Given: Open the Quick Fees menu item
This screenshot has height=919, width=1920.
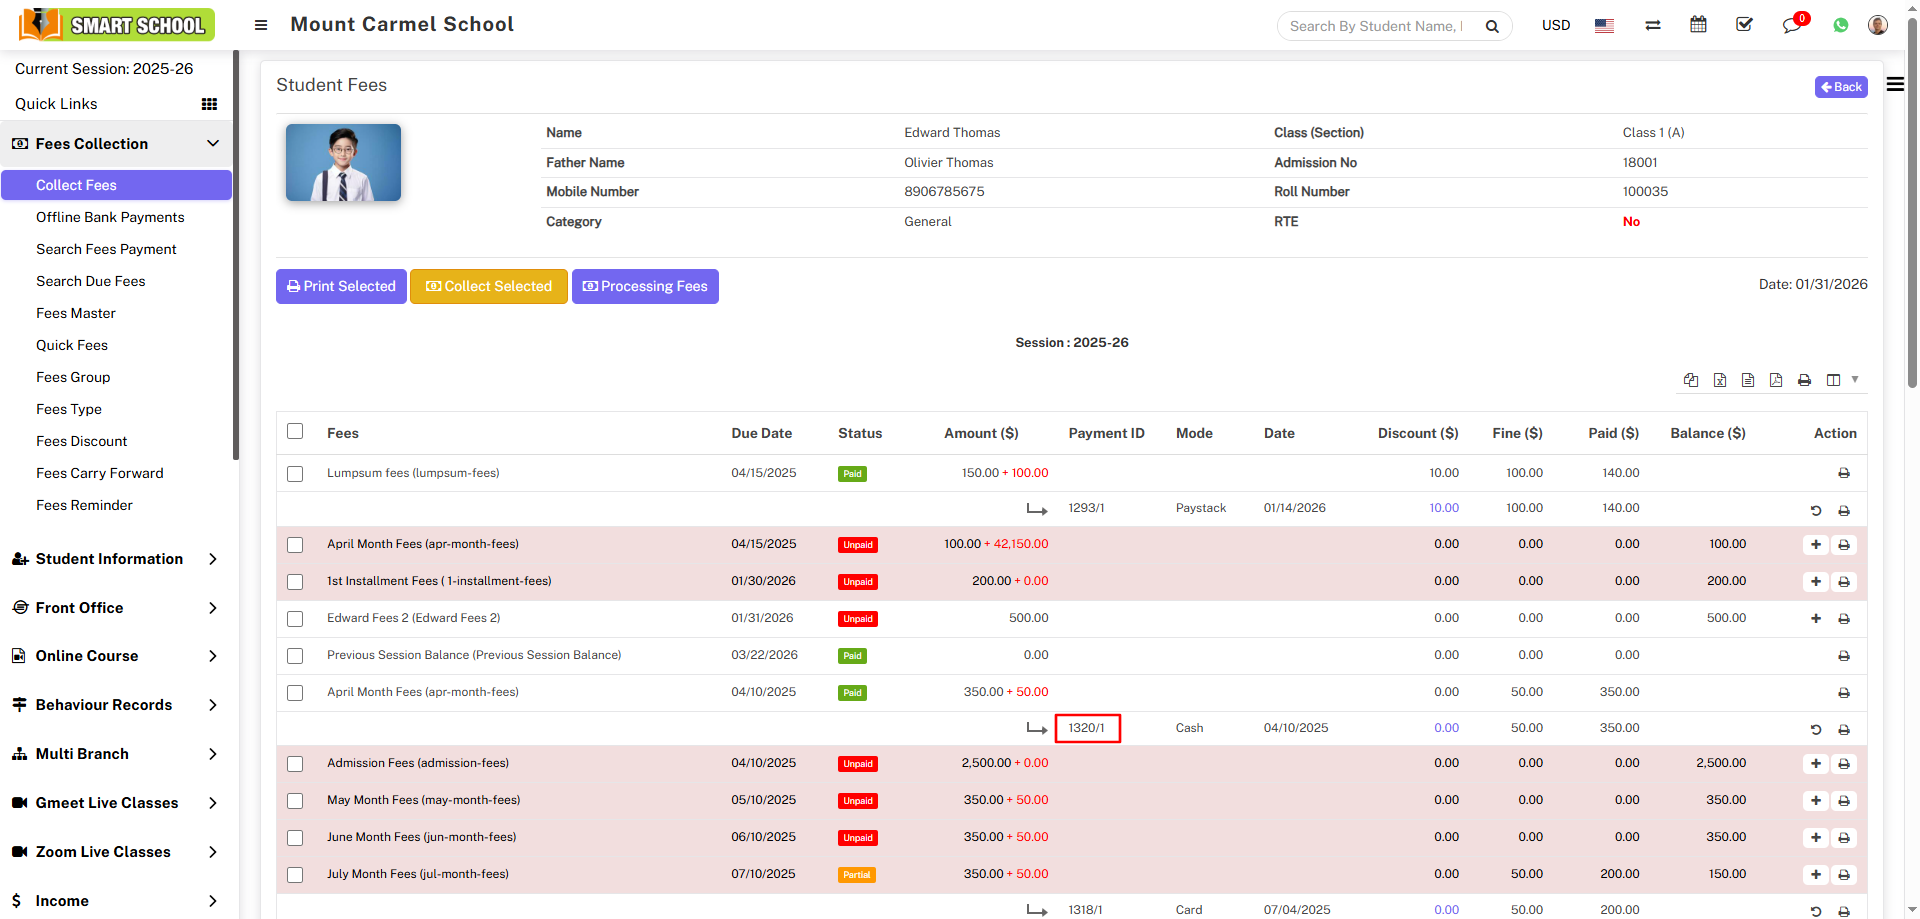Looking at the screenshot, I should pos(71,345).
